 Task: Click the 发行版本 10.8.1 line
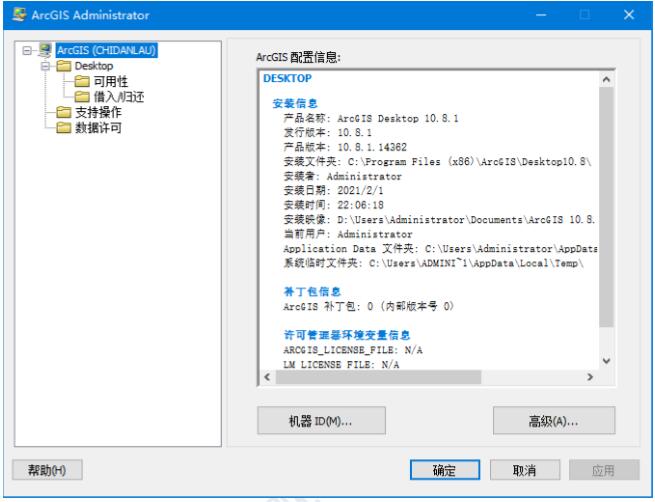tap(328, 132)
